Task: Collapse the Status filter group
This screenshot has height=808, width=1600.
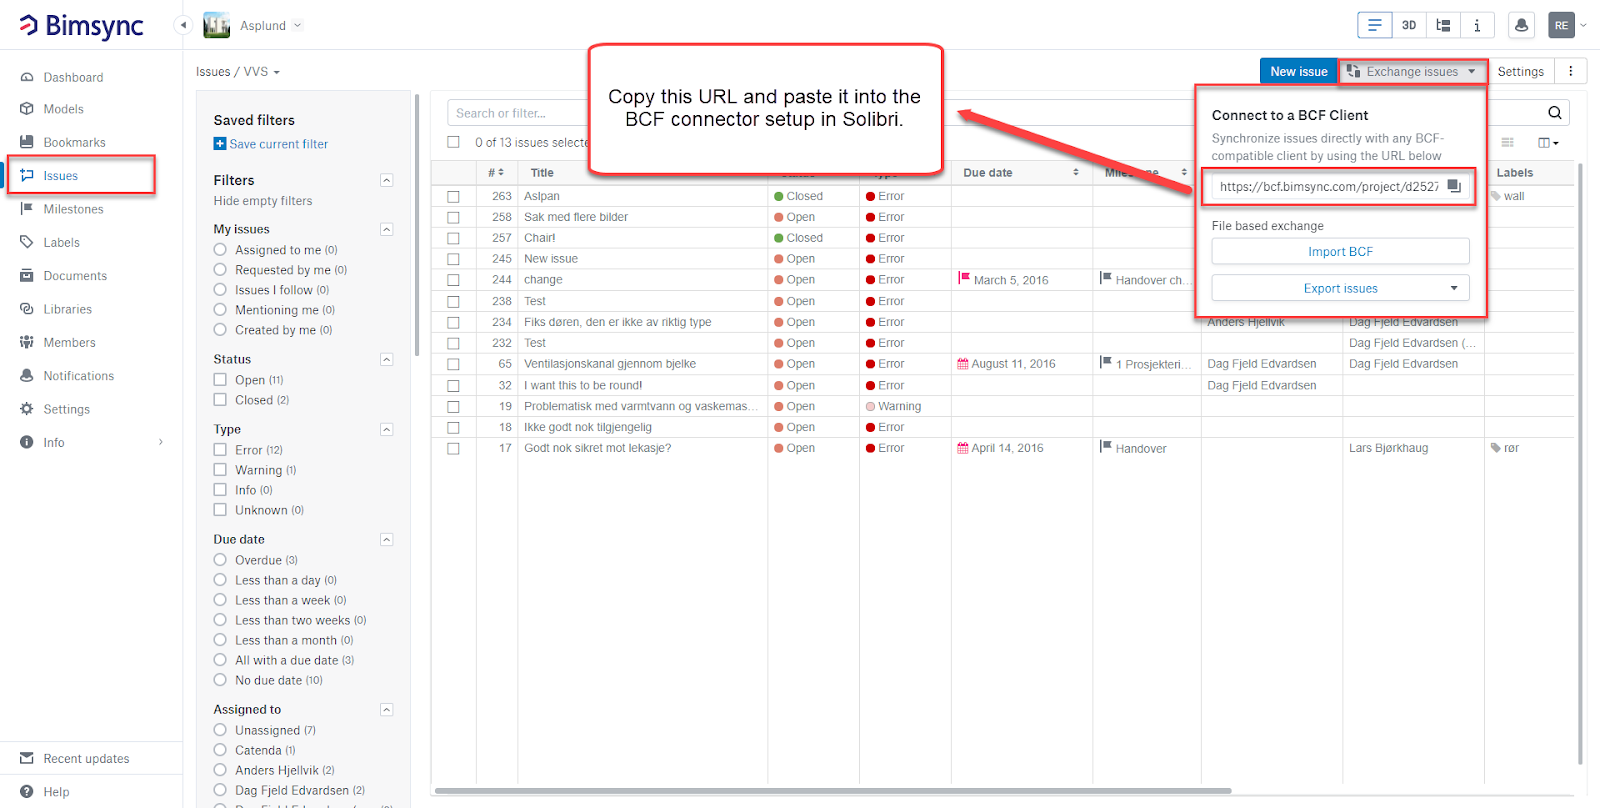Action: [387, 359]
